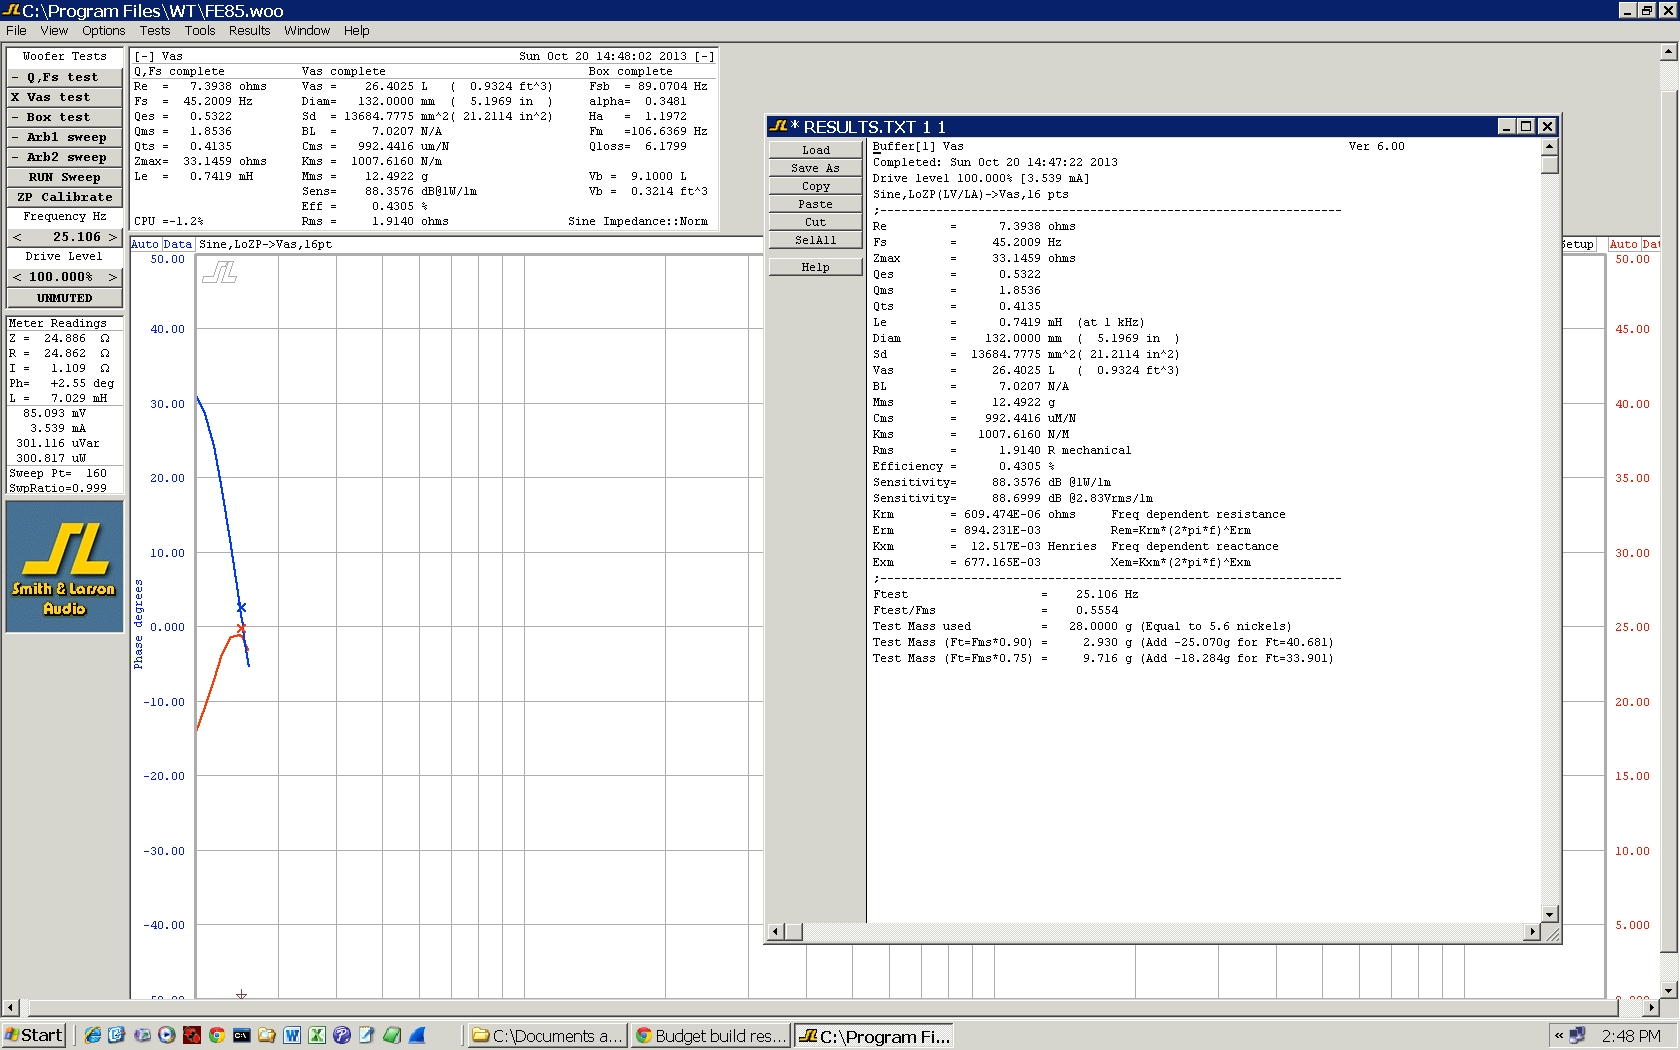Launch Chrome from the quick launch bar
Screen dimensions: 1680x1050
click(x=217, y=1035)
